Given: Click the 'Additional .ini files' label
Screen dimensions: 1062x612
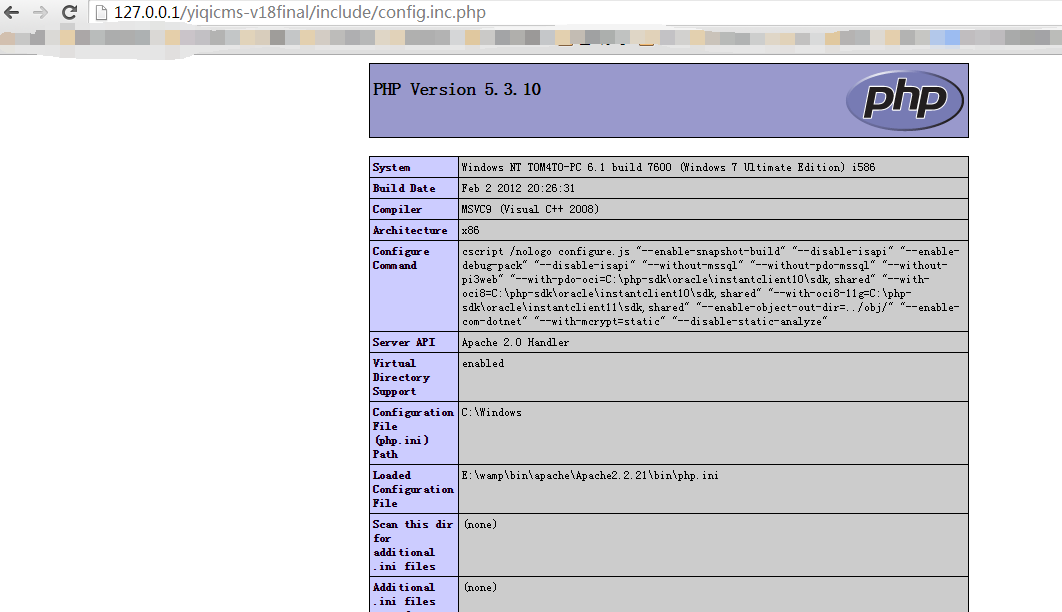Looking at the screenshot, I should click(404, 594).
